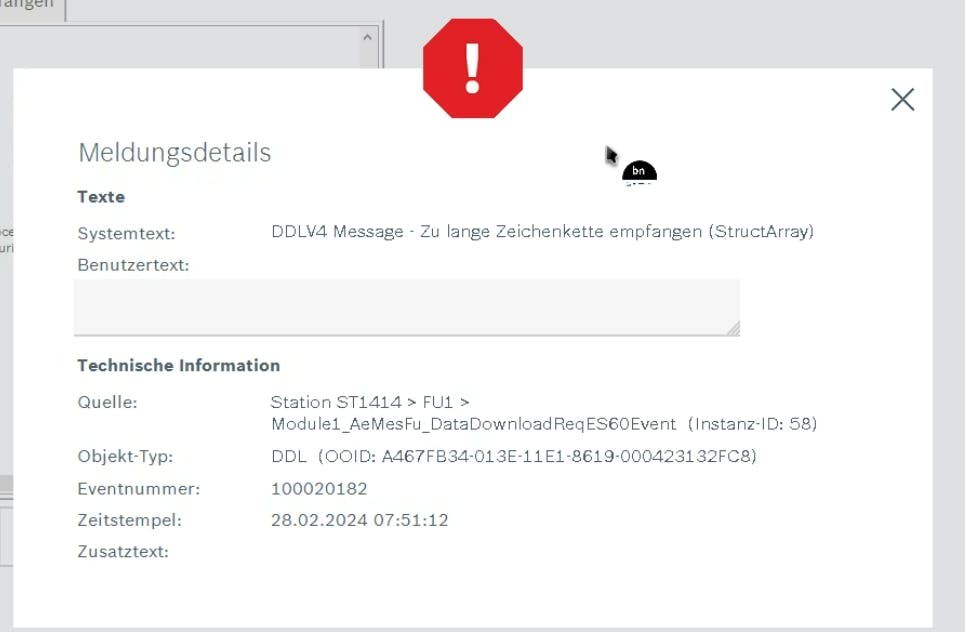
Task: Click the DDLV4 Message system text
Action: [x=542, y=232]
